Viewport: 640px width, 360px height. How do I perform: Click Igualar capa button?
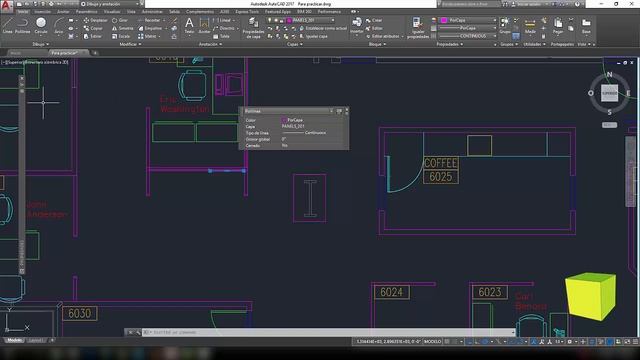(313, 36)
